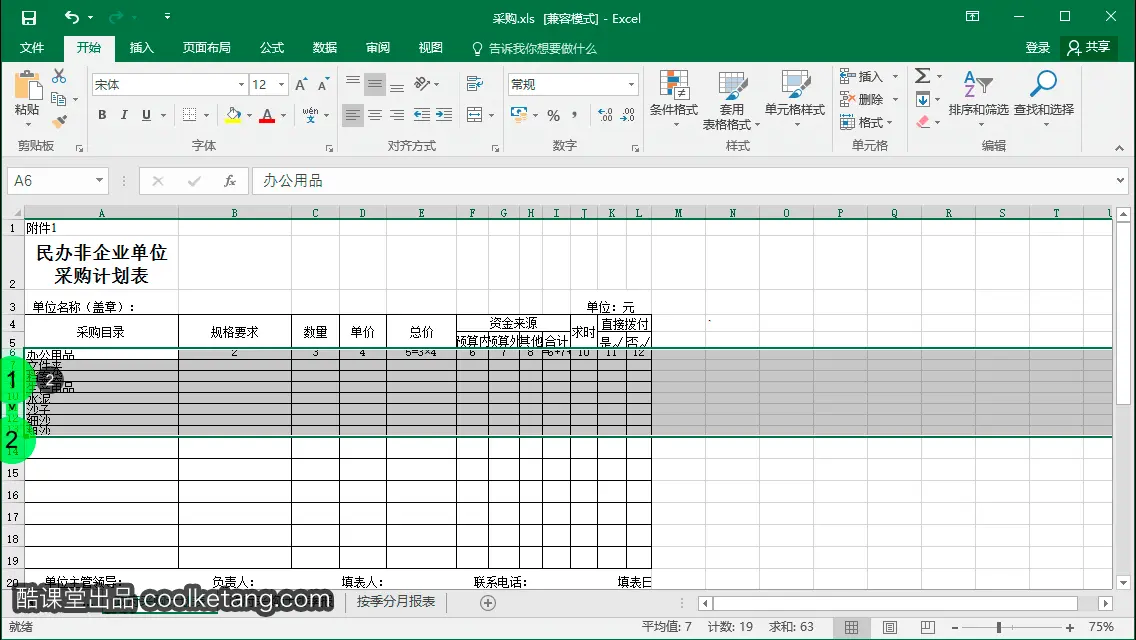The image size is (1136, 640).
Task: Undo the last action
Action: [72, 17]
